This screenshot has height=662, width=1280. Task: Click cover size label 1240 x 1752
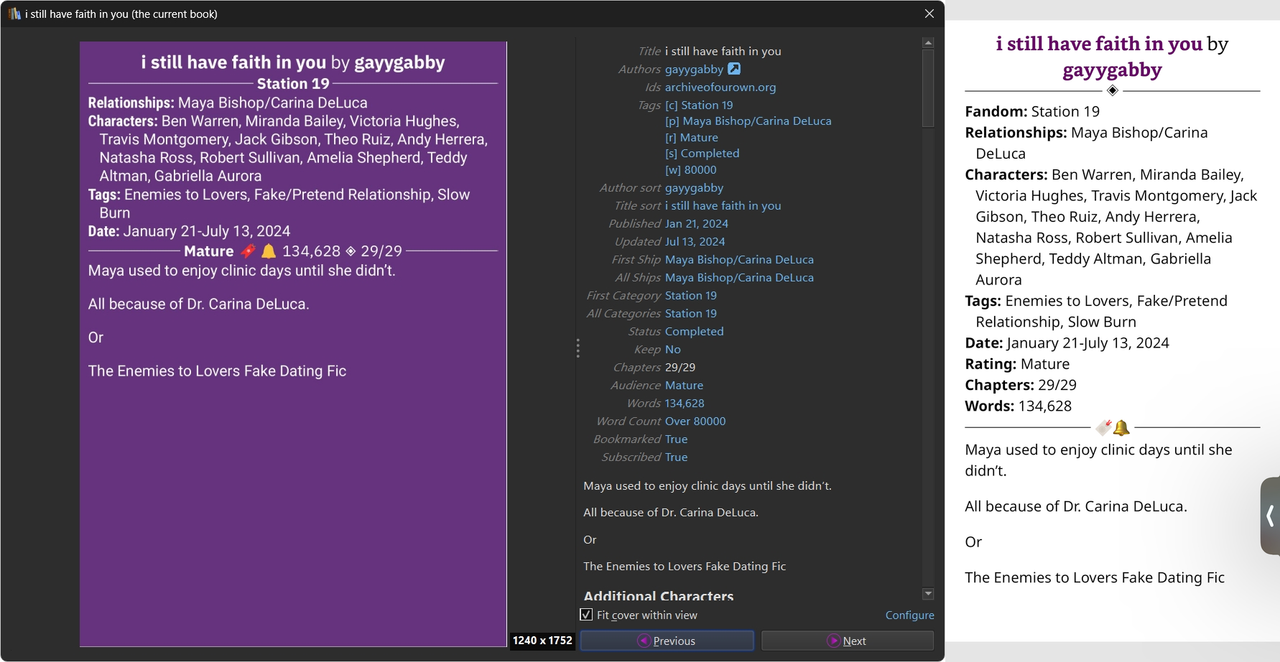click(x=542, y=641)
